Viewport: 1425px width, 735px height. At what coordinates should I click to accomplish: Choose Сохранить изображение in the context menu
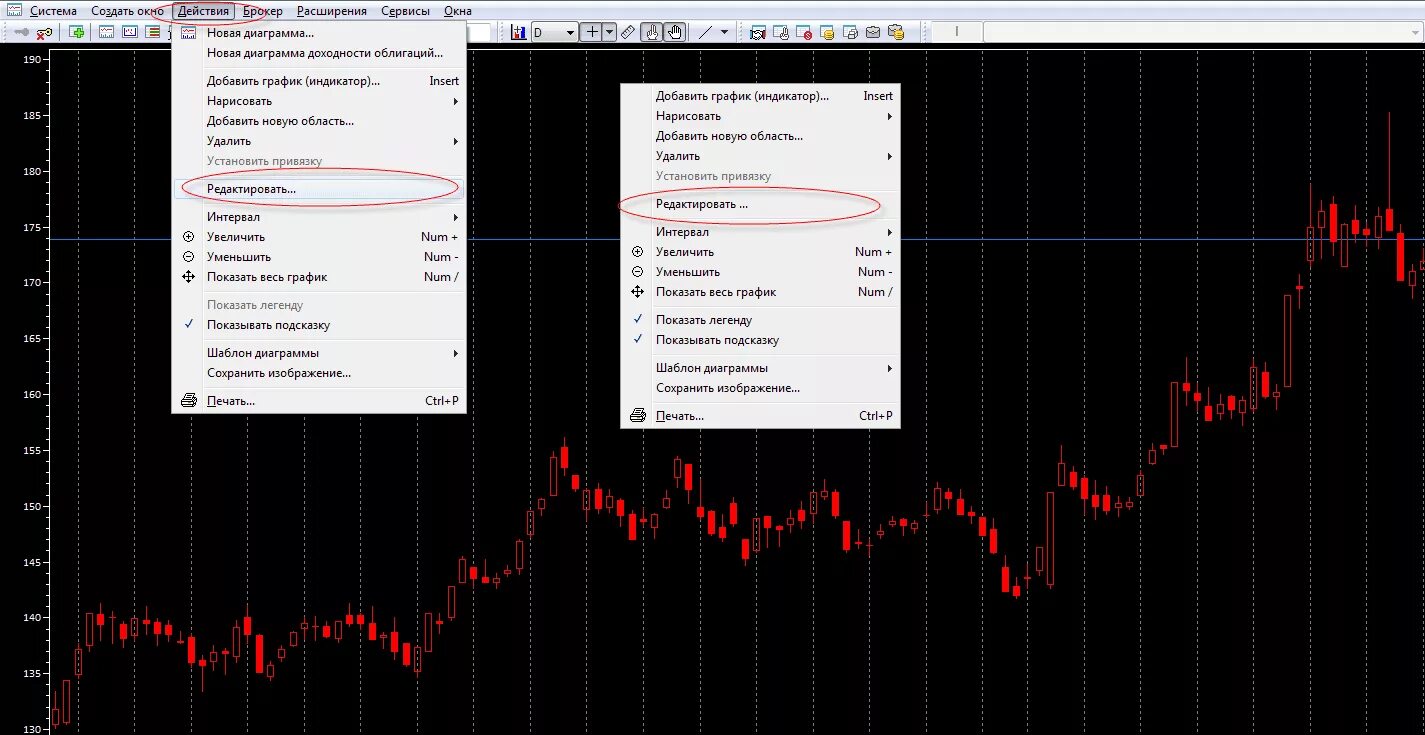click(x=760, y=388)
